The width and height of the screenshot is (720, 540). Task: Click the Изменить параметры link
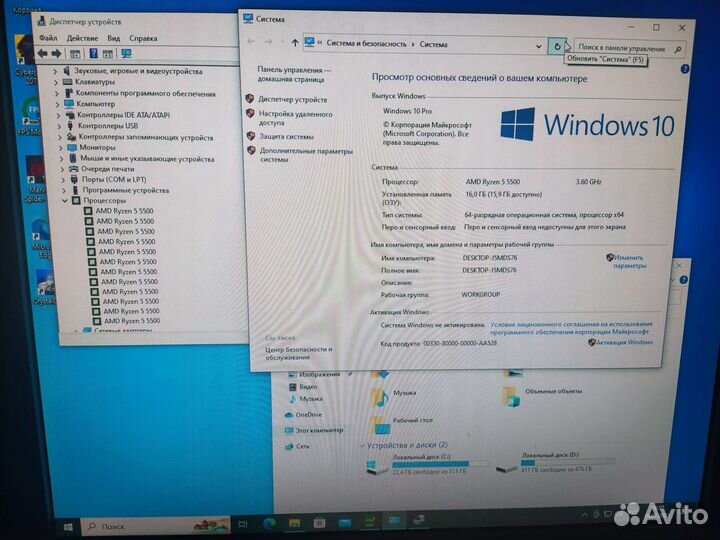pyautogui.click(x=629, y=261)
